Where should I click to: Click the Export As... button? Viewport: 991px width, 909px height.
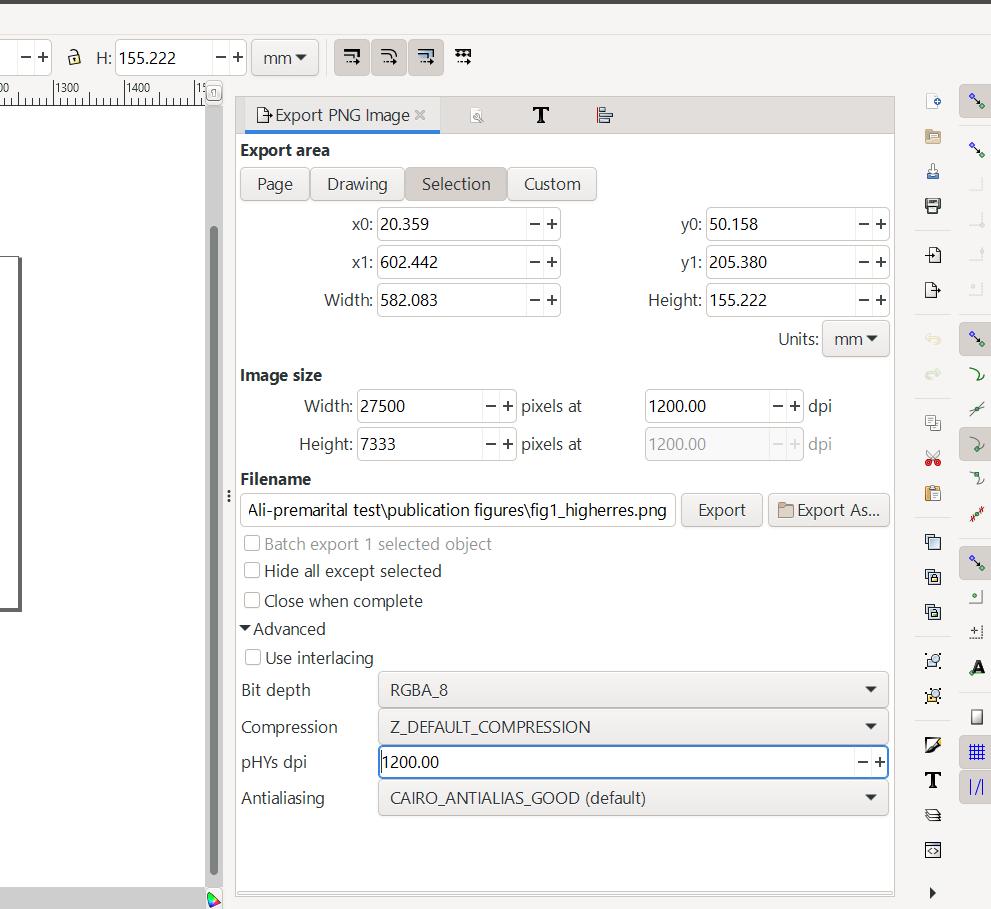[x=828, y=510]
